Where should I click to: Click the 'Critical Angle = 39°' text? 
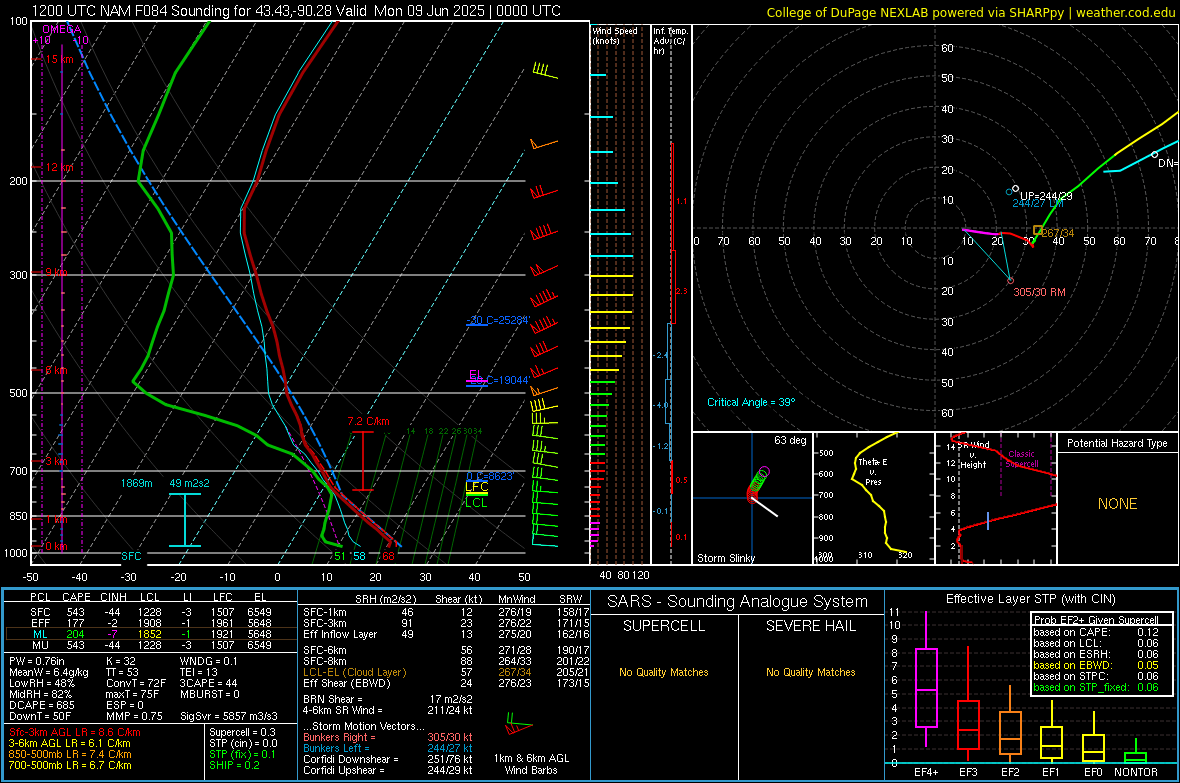751,402
